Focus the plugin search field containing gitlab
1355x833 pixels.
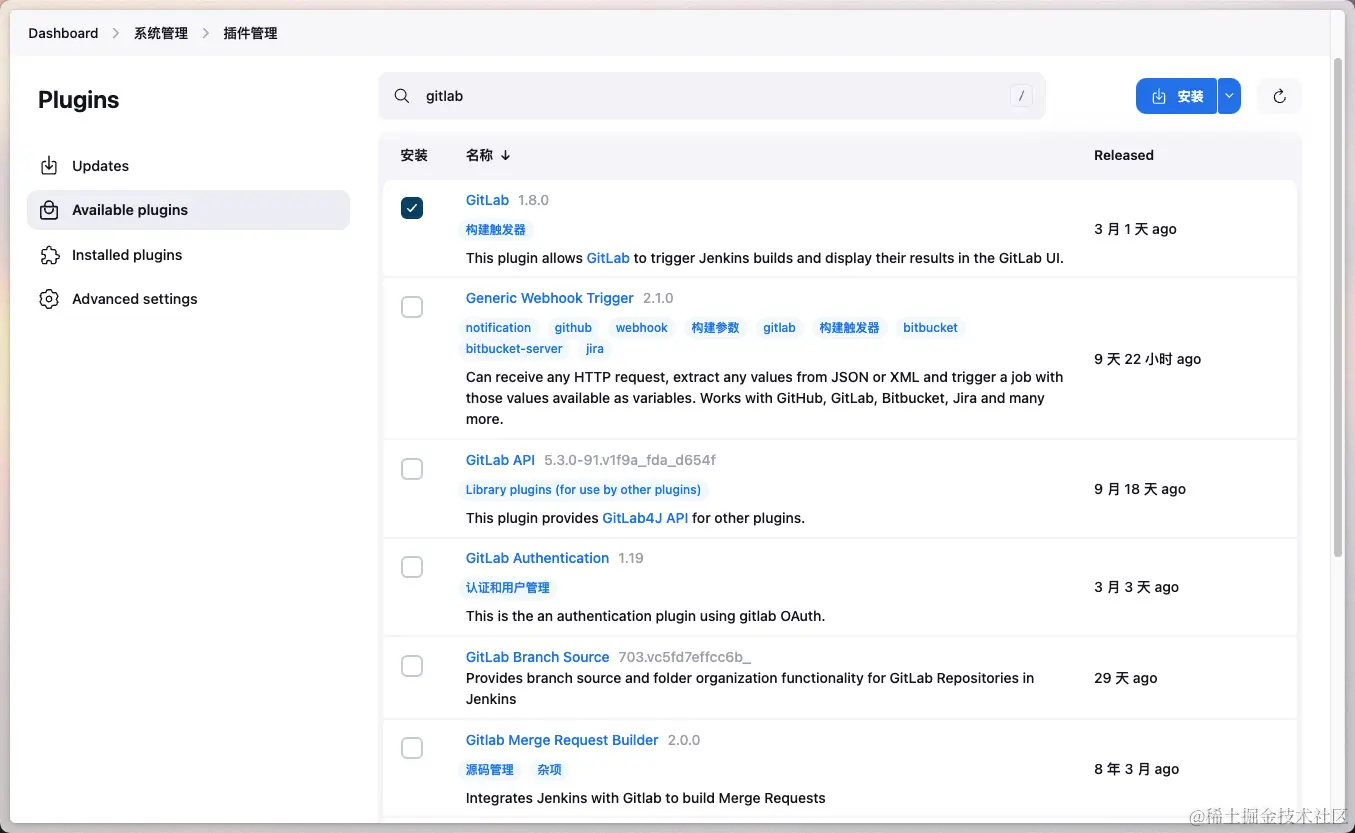(712, 96)
